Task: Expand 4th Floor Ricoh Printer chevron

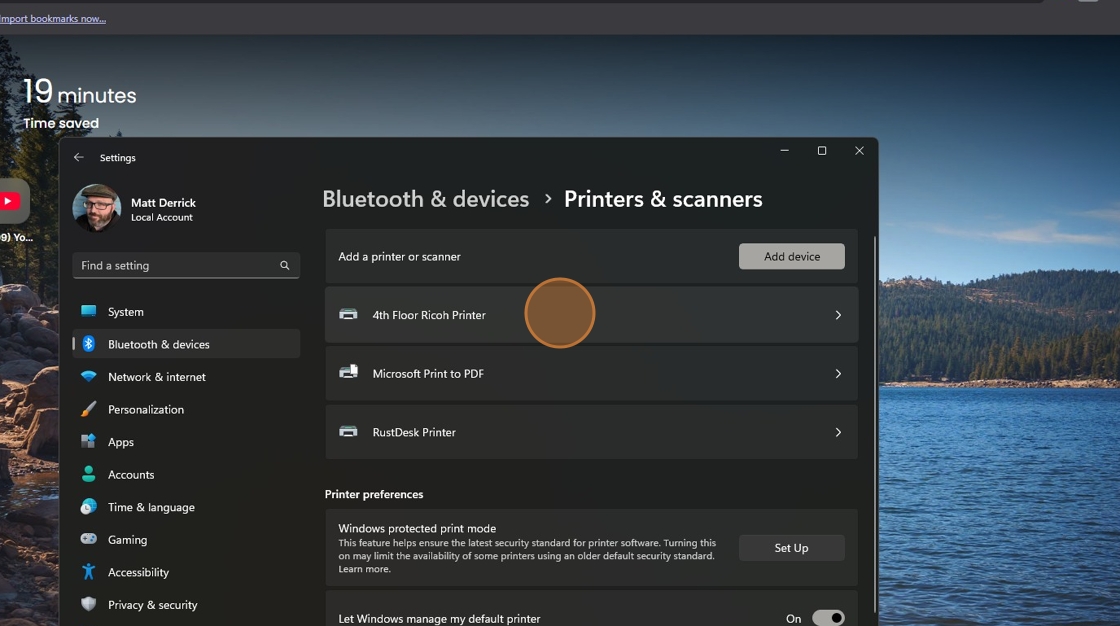Action: coord(838,315)
